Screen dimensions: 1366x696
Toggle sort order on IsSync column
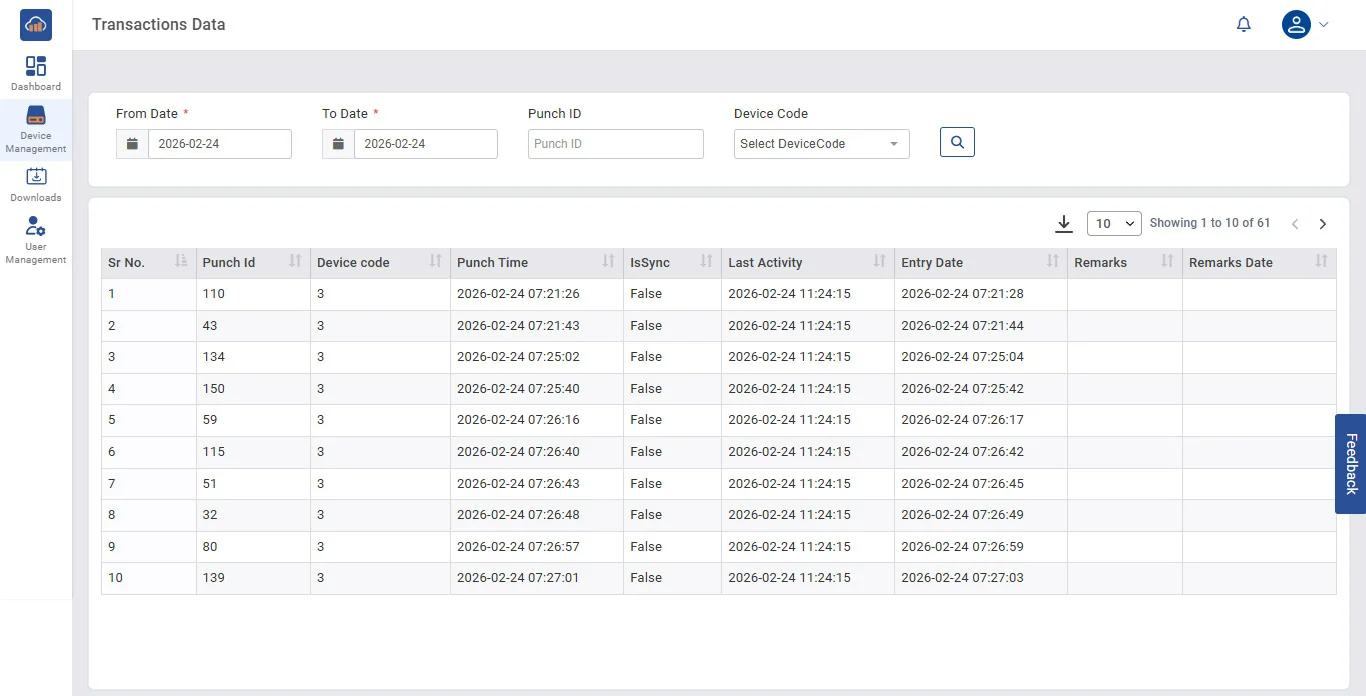pos(706,262)
